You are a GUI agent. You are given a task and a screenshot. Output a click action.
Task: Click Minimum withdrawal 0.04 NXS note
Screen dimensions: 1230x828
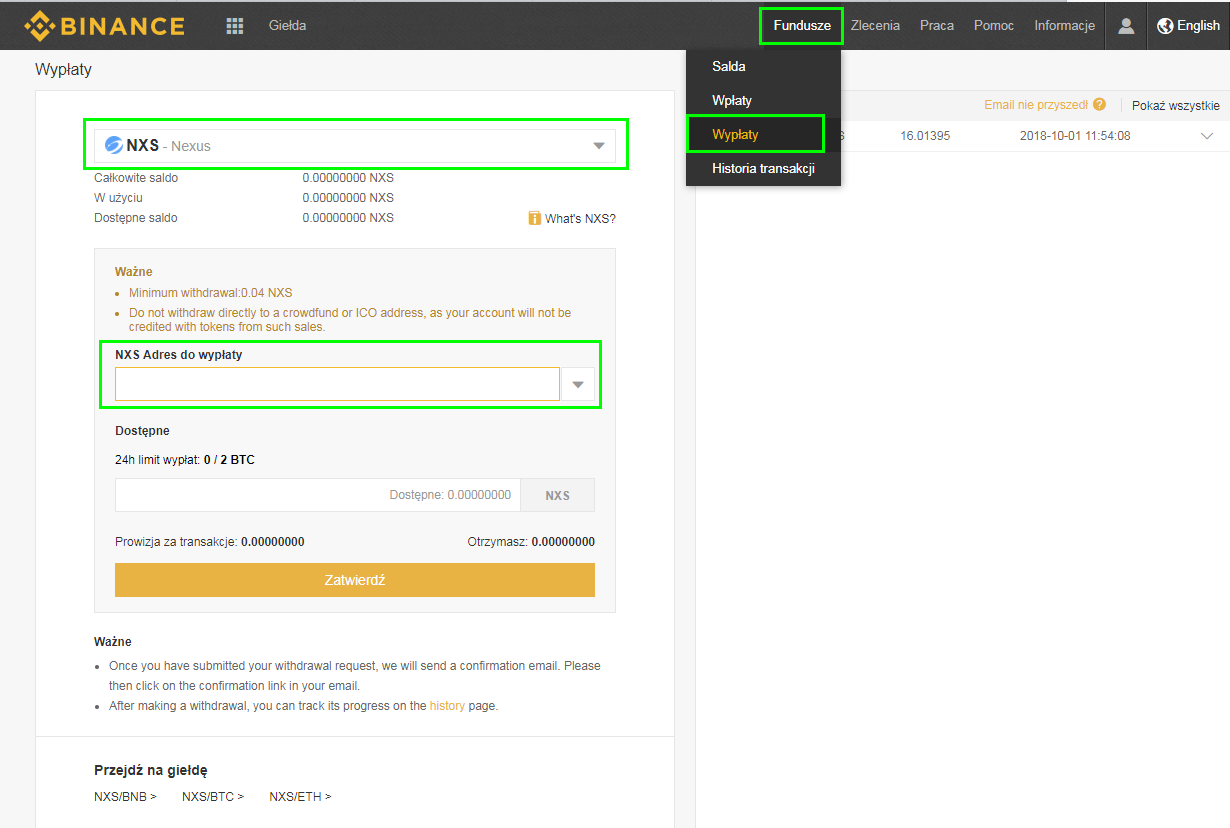[x=211, y=293]
